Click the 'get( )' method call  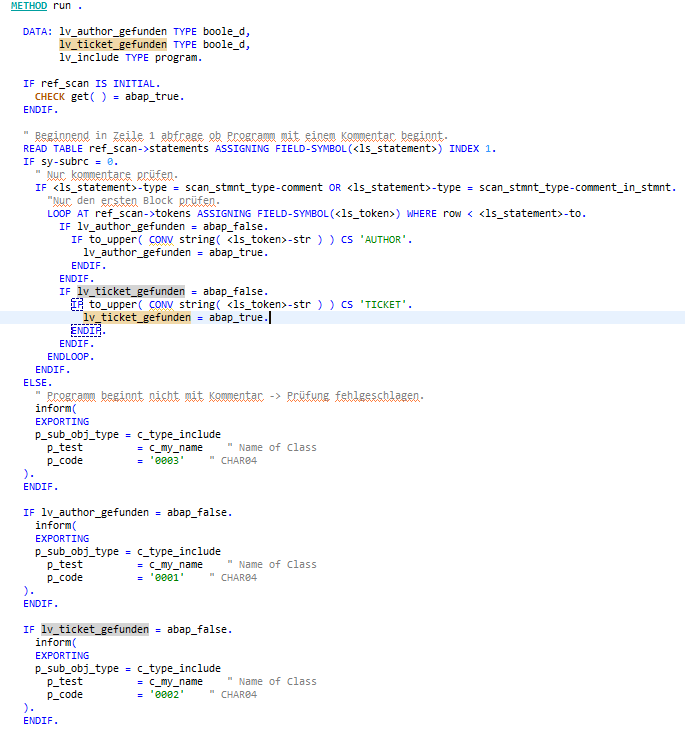[x=89, y=97]
